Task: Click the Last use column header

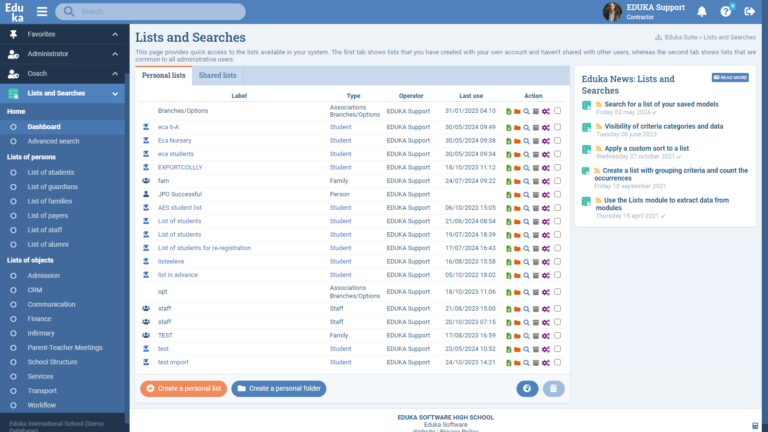Action: (x=471, y=96)
